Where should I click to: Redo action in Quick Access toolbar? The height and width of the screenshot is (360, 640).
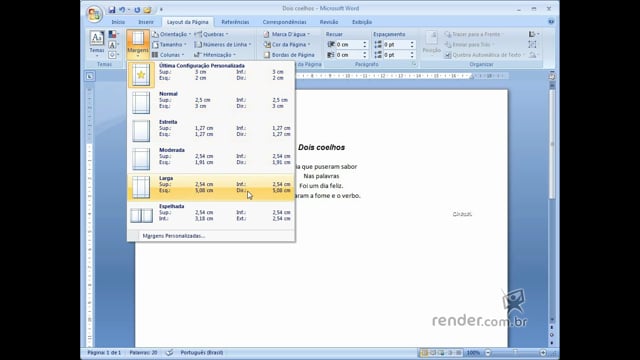pos(137,10)
